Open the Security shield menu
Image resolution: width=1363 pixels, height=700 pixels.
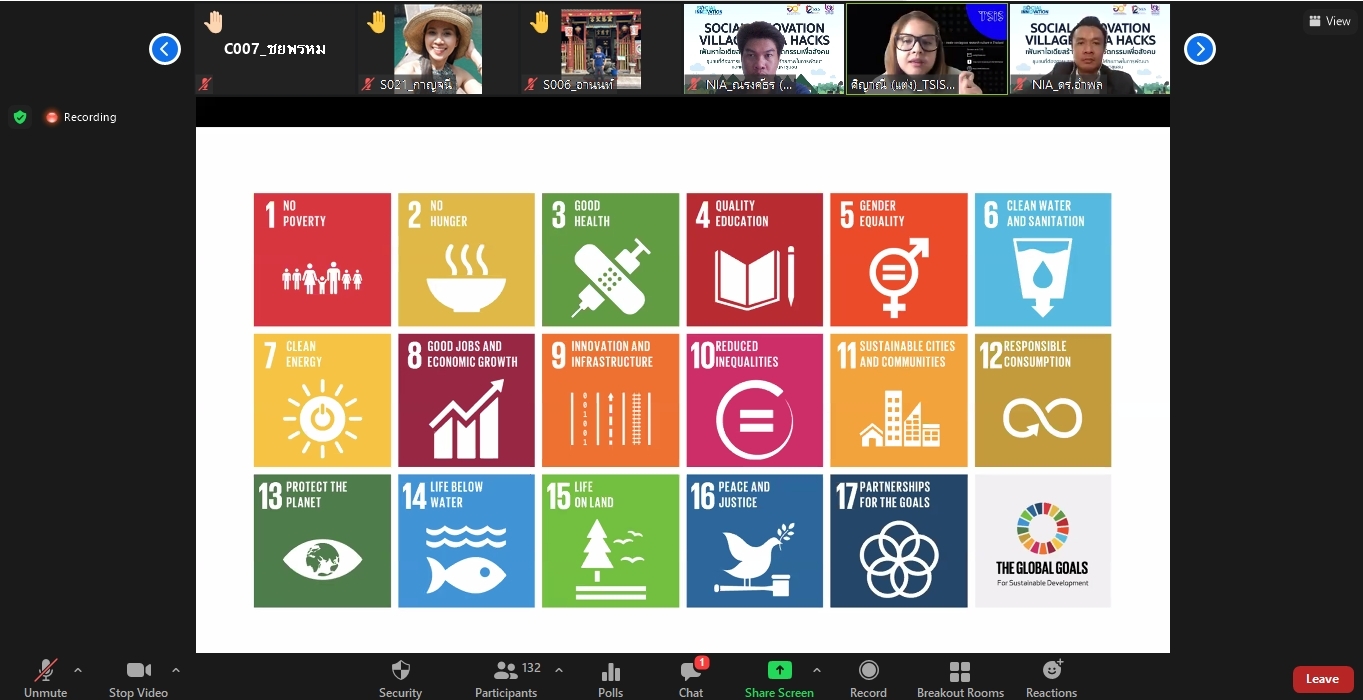400,678
